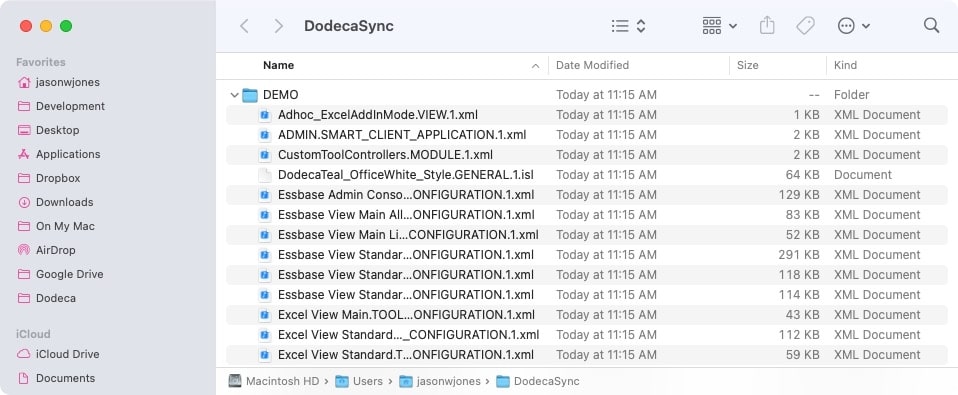The width and height of the screenshot is (958, 395).
Task: Open Desktop in the sidebar
Action: pyautogui.click(x=57, y=130)
